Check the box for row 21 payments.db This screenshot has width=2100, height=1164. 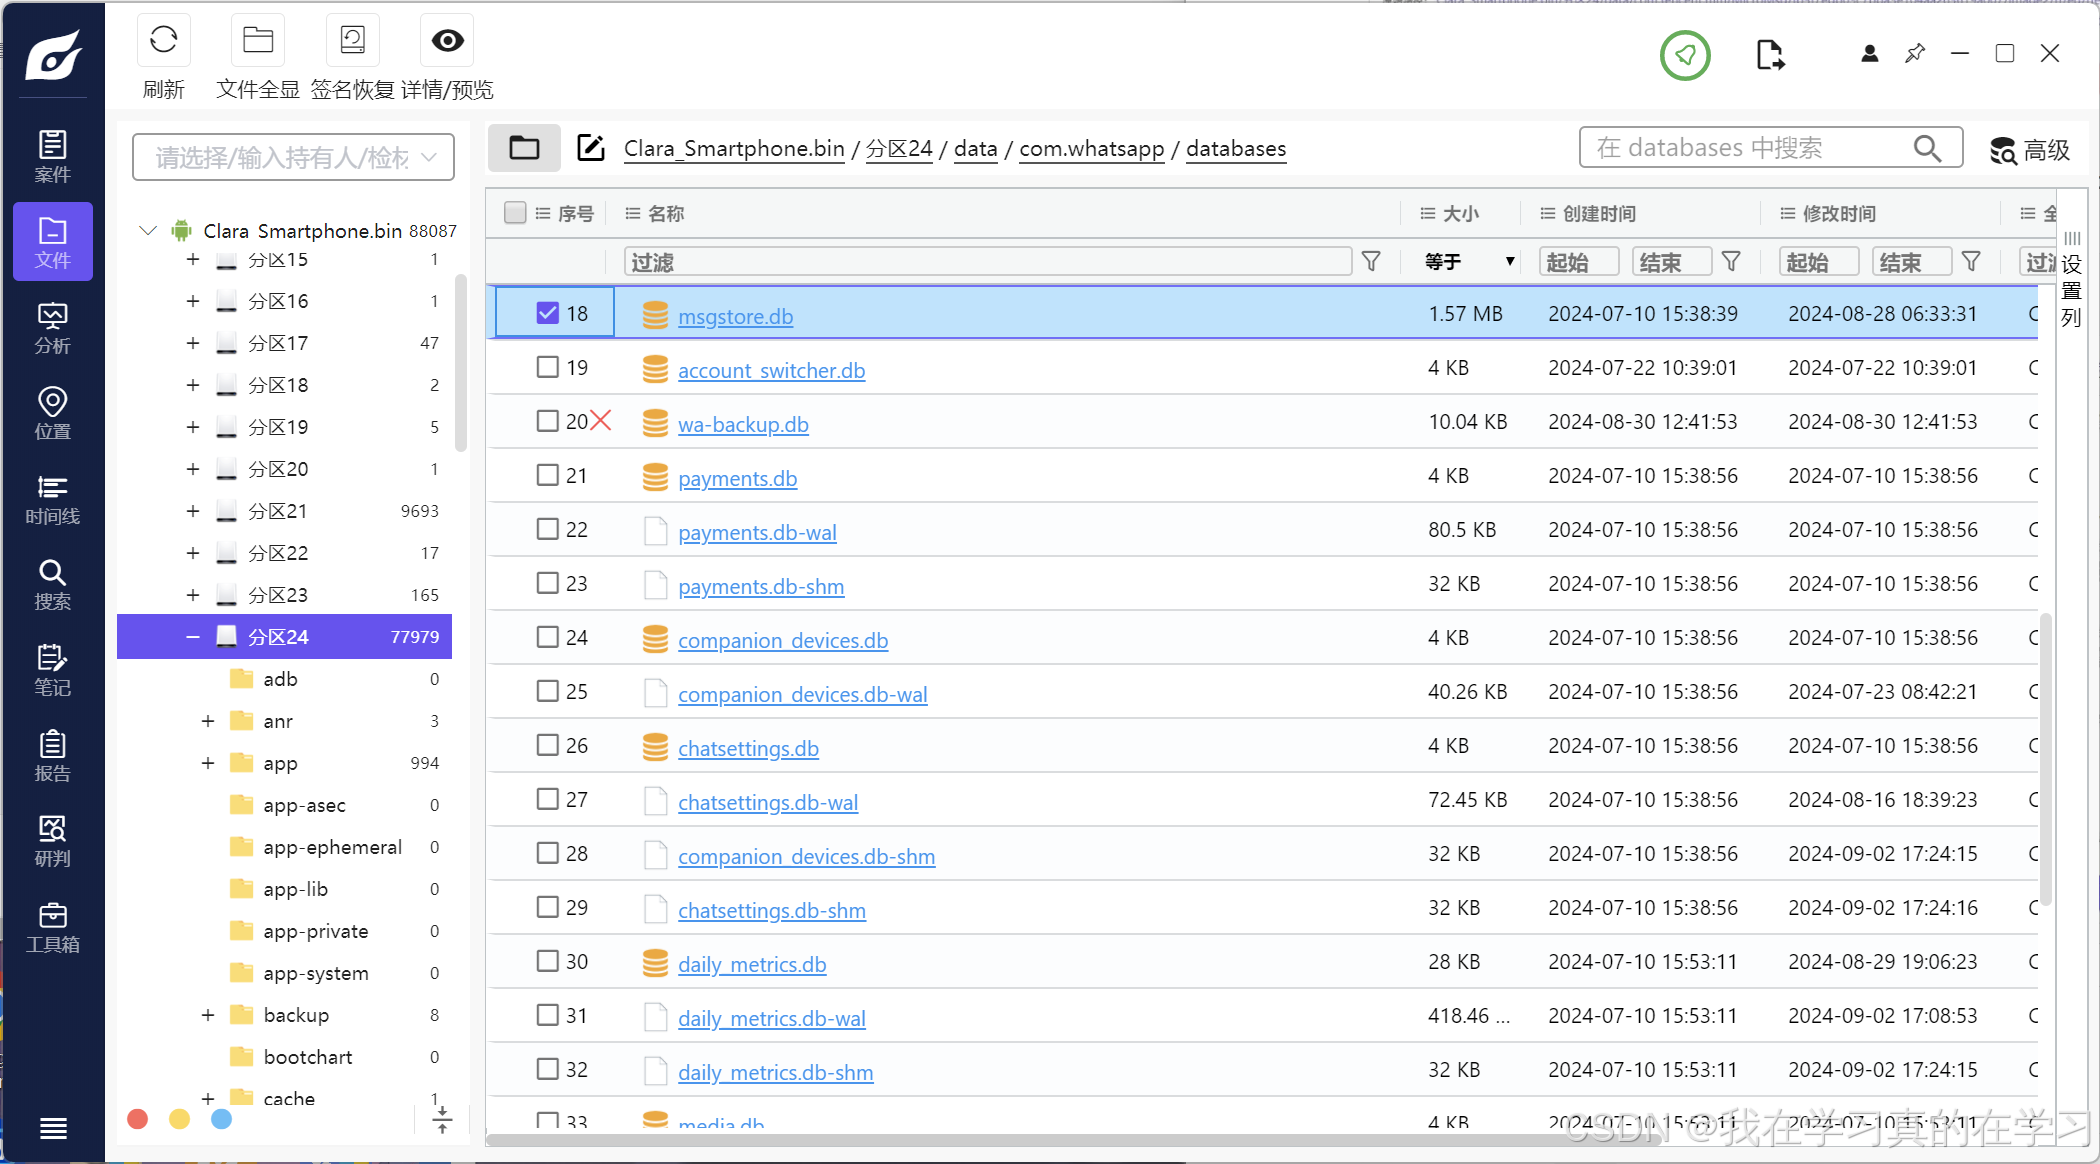547,475
